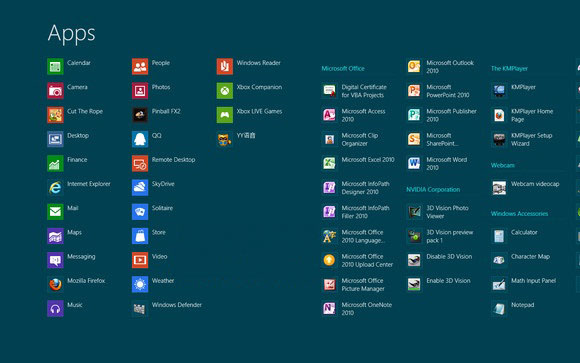Launch the KMPlayer icon
Screen dimensions: 580x363
(499, 91)
